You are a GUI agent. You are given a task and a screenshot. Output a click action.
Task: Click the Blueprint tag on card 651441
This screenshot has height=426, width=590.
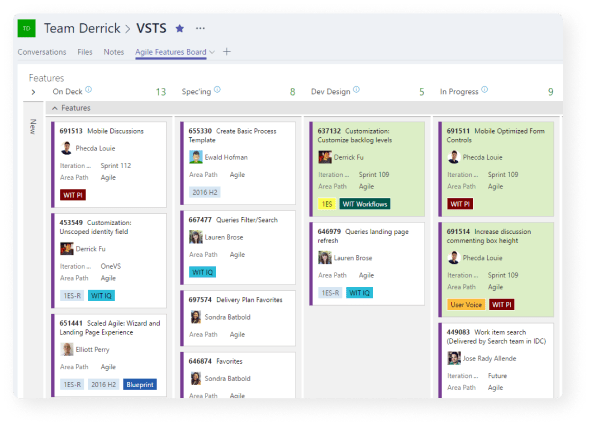coord(140,385)
